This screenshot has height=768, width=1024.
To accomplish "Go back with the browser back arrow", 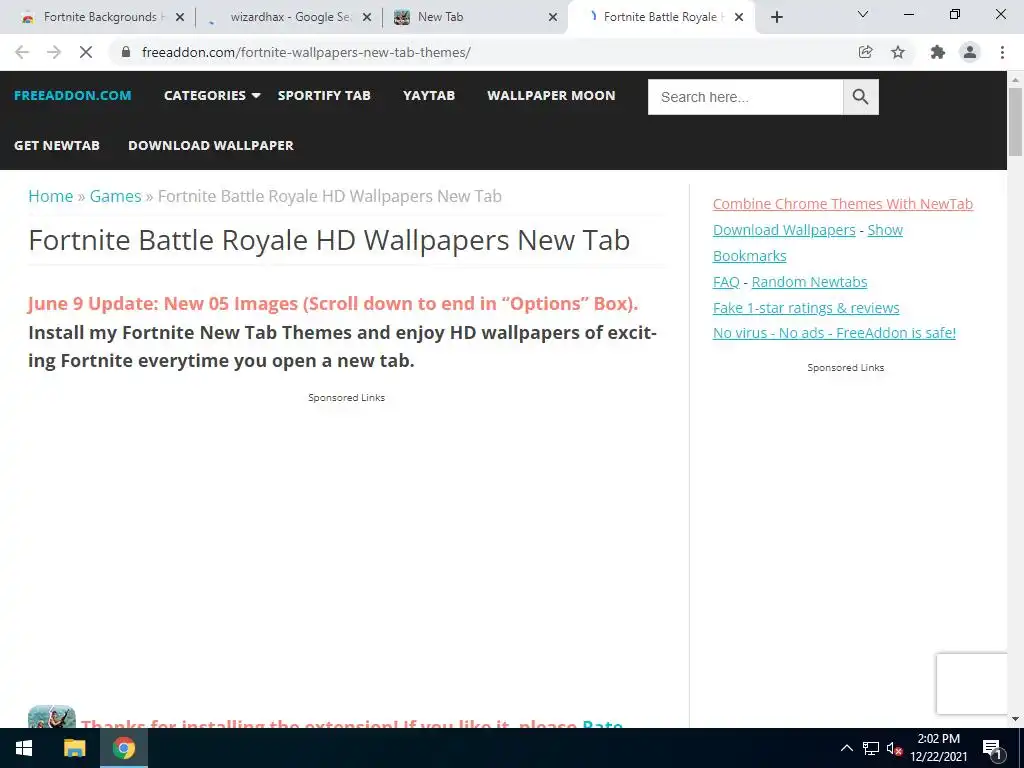I will (22, 52).
